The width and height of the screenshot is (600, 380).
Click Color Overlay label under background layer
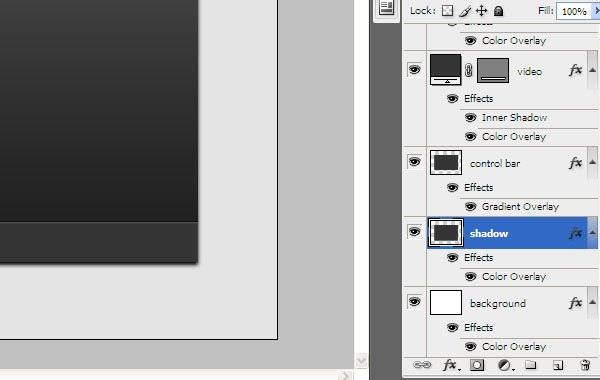tap(514, 346)
